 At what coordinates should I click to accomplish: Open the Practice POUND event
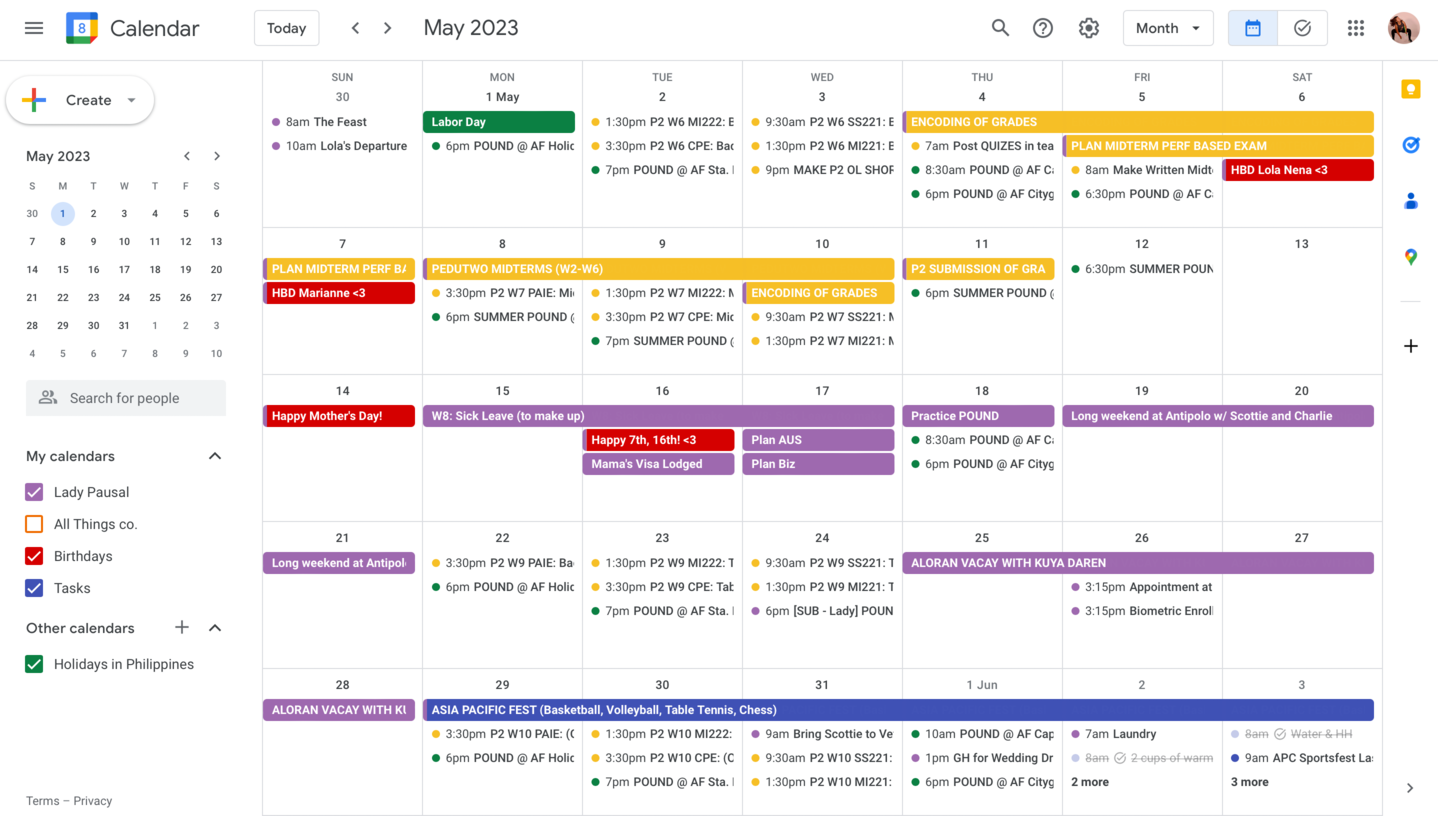(978, 416)
